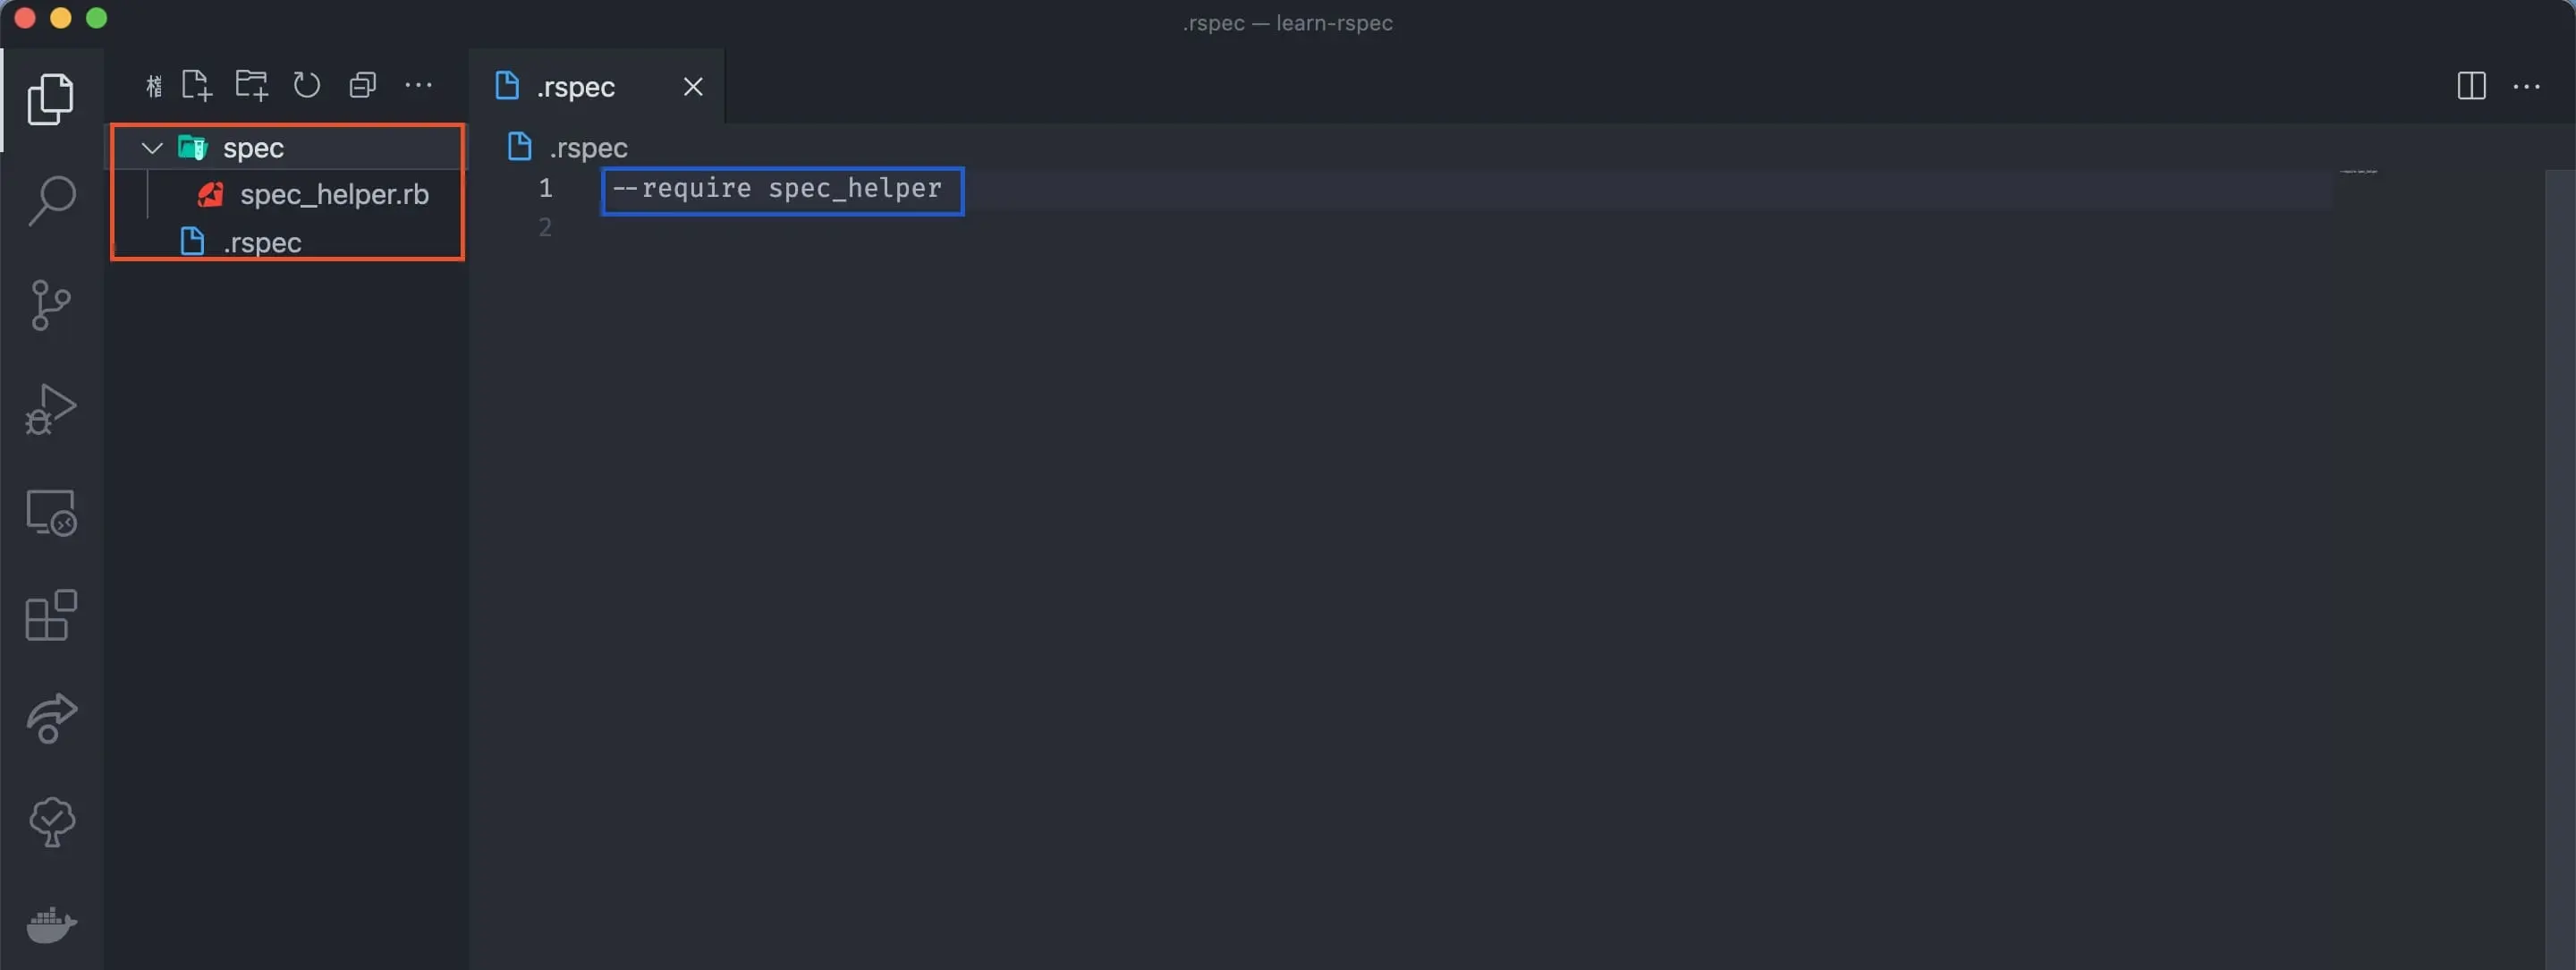Open the Extensions view
The image size is (2576, 970).
[50, 615]
